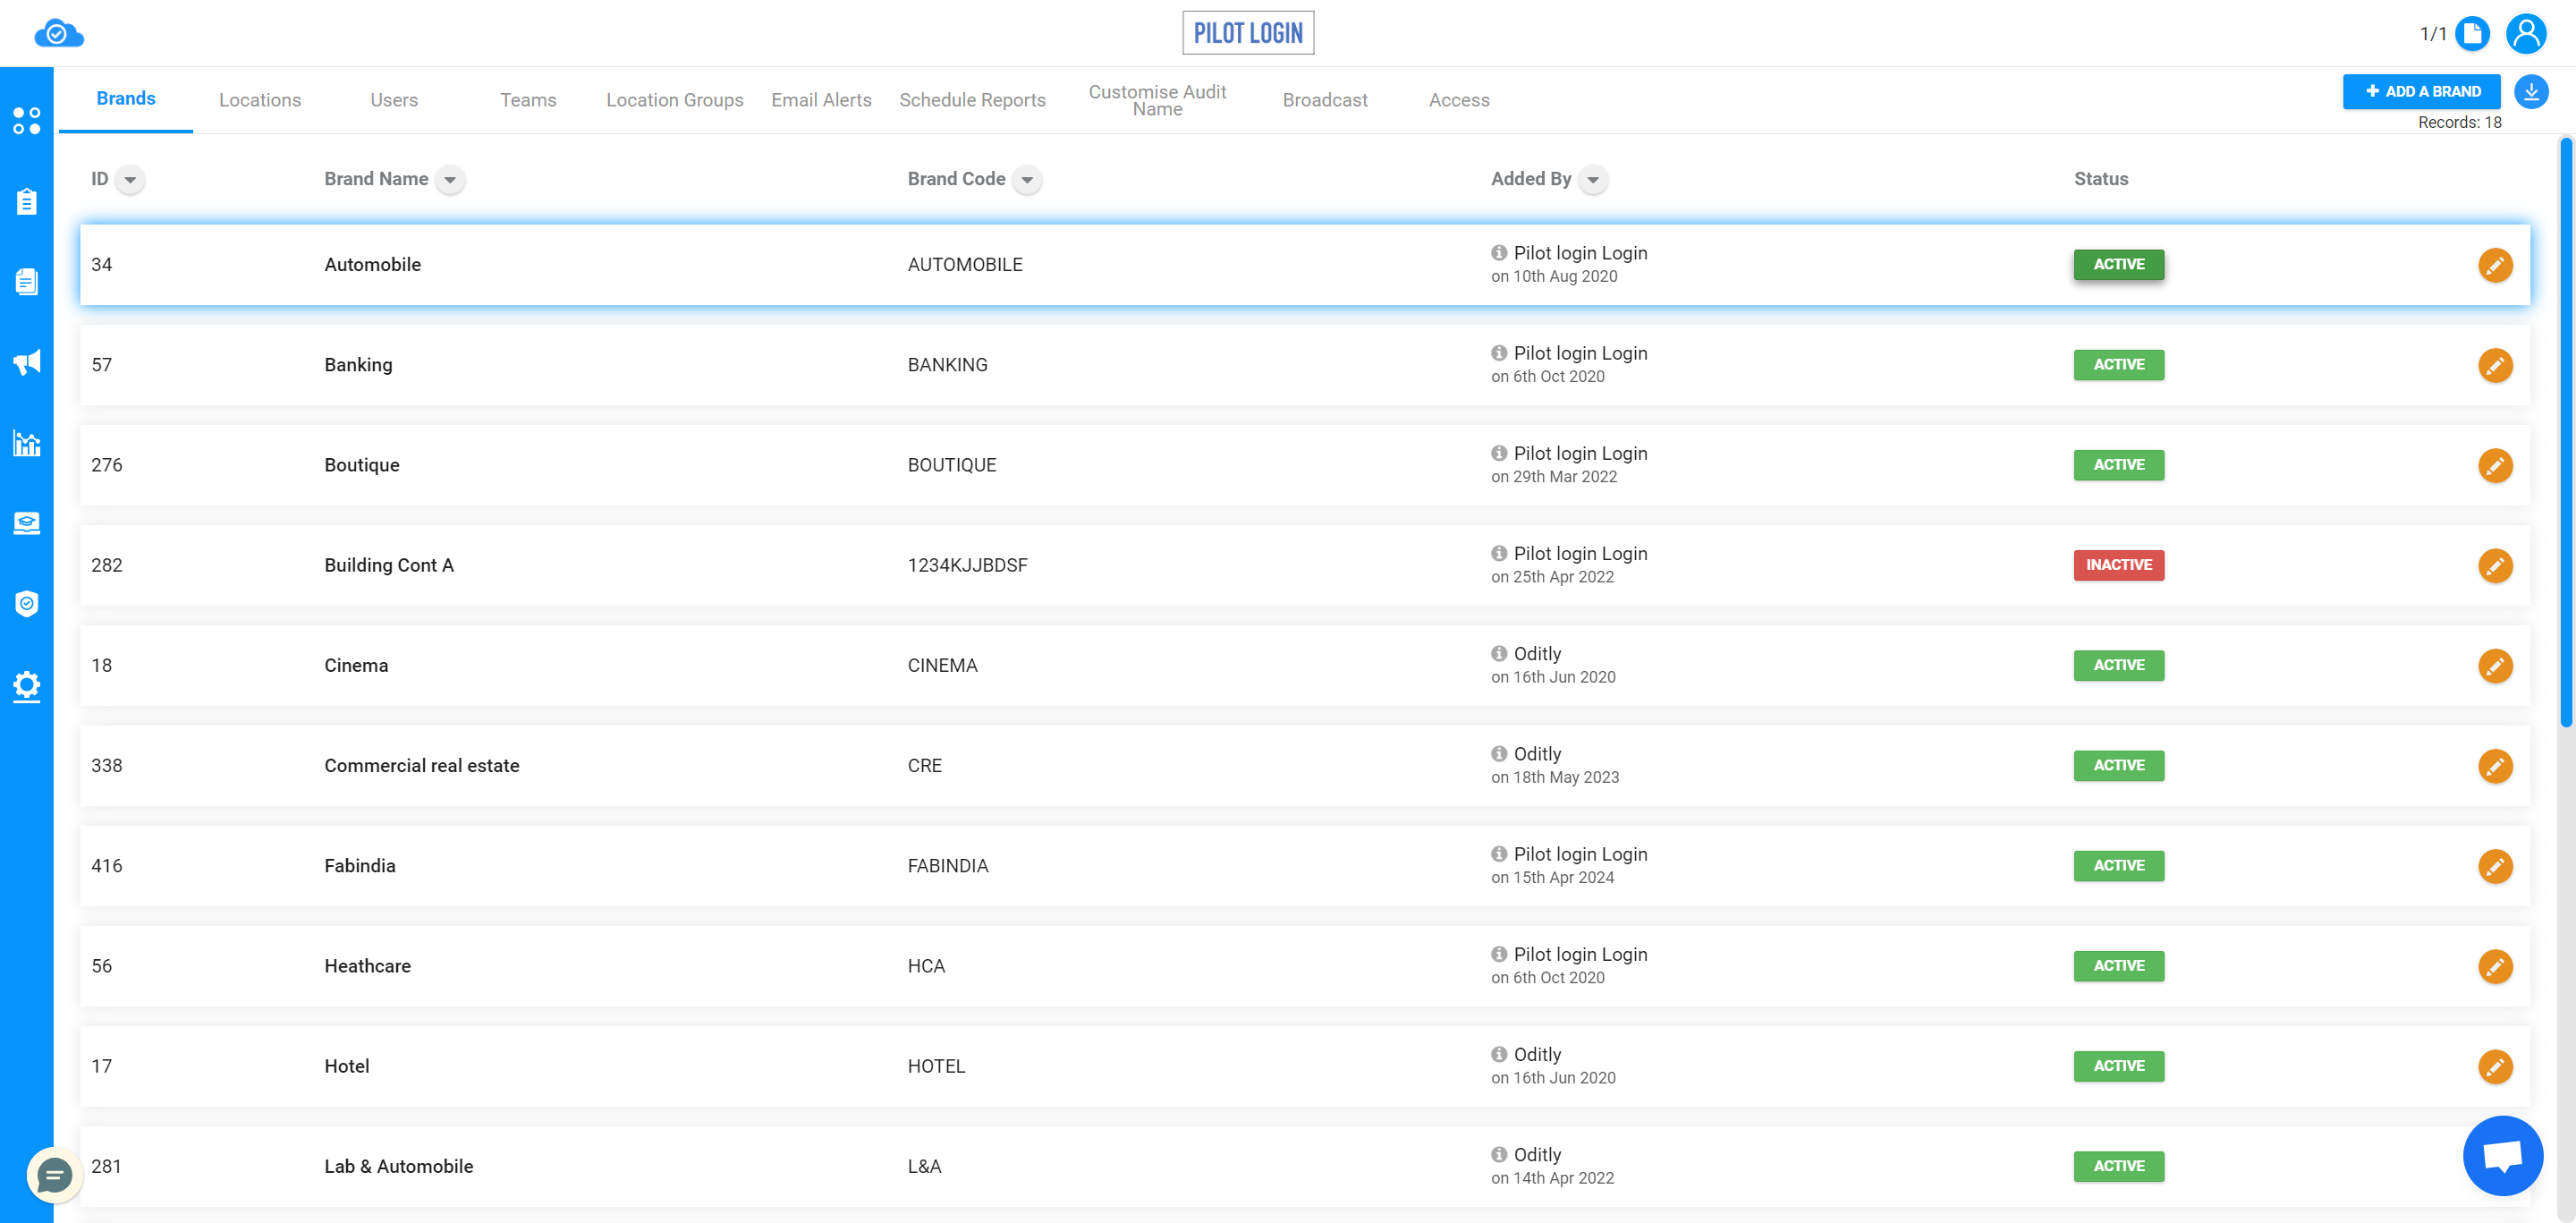Open the Customise Audit Name tab
The height and width of the screenshot is (1223, 2576).
[1157, 100]
